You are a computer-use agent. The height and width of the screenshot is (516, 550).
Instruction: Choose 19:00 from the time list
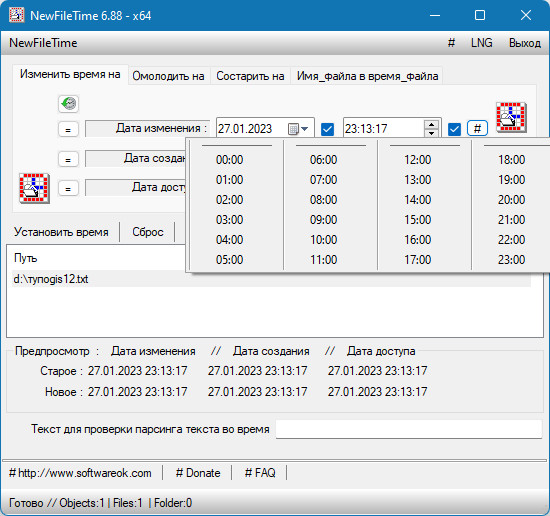pyautogui.click(x=511, y=180)
